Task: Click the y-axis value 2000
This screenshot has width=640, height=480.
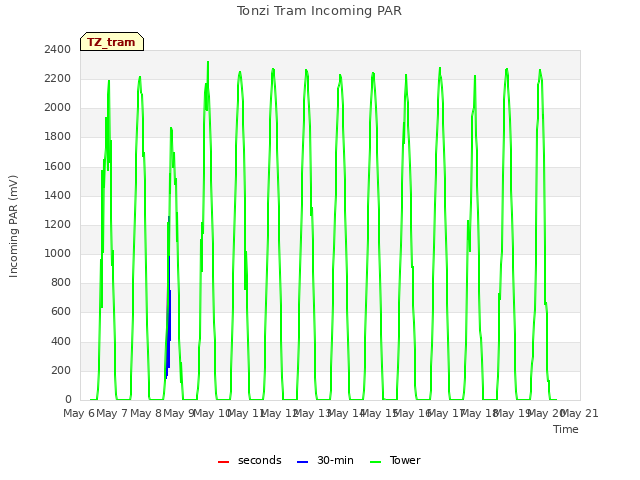Action: coord(58,107)
